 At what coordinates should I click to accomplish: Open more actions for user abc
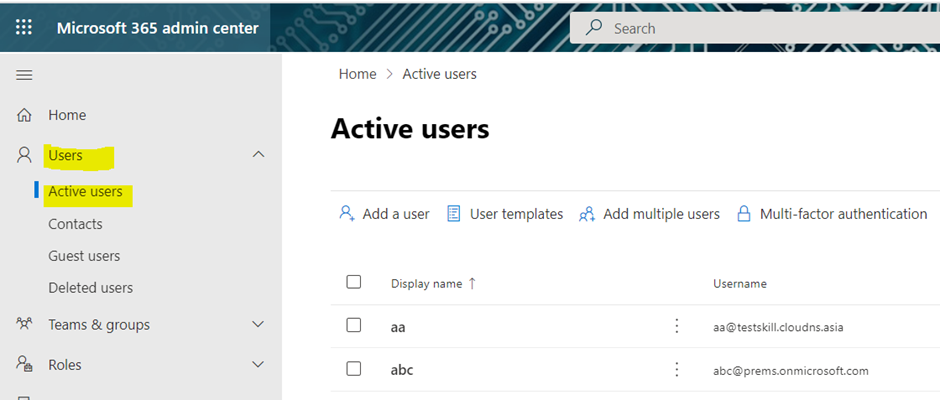677,369
